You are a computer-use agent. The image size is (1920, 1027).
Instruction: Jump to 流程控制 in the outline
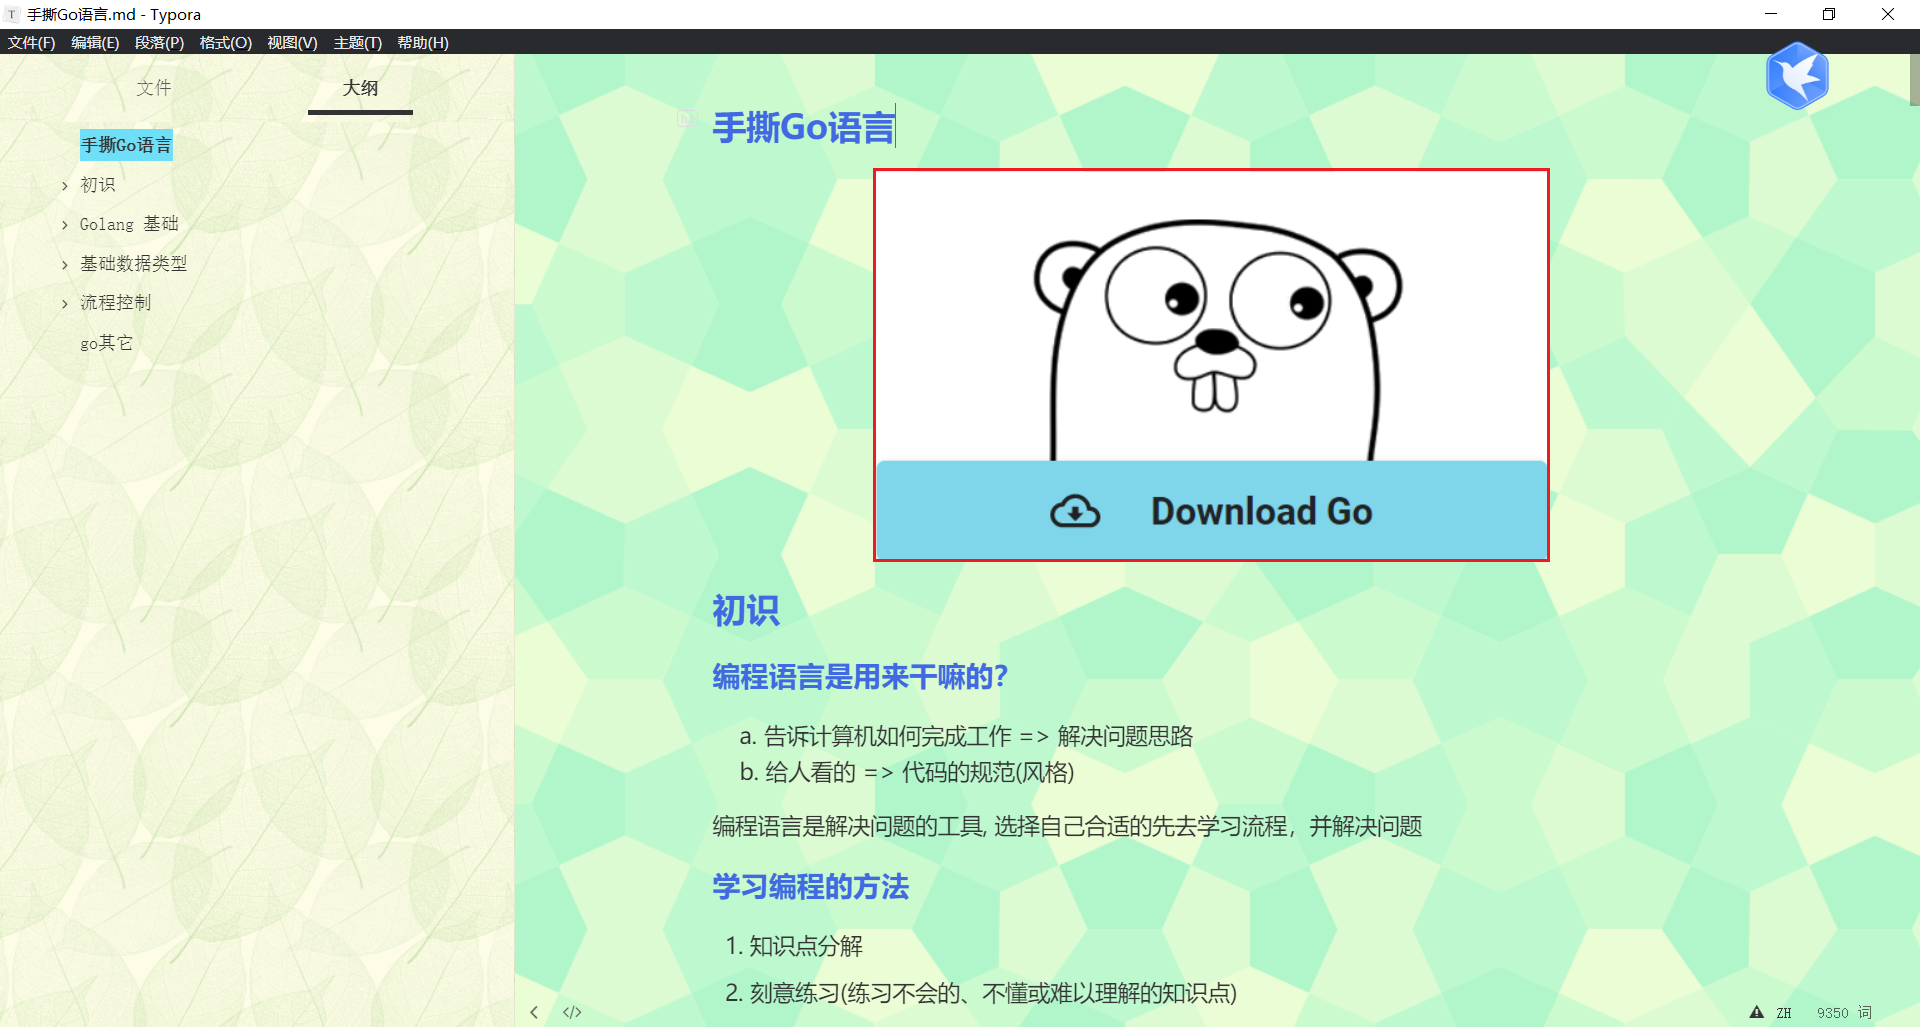tap(116, 302)
